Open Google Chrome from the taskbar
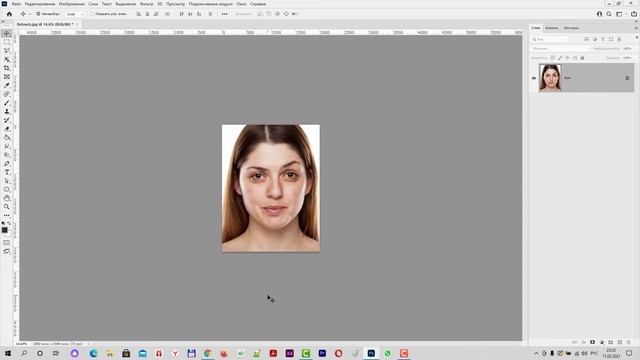Image resolution: width=640 pixels, height=360 pixels. tap(207, 353)
